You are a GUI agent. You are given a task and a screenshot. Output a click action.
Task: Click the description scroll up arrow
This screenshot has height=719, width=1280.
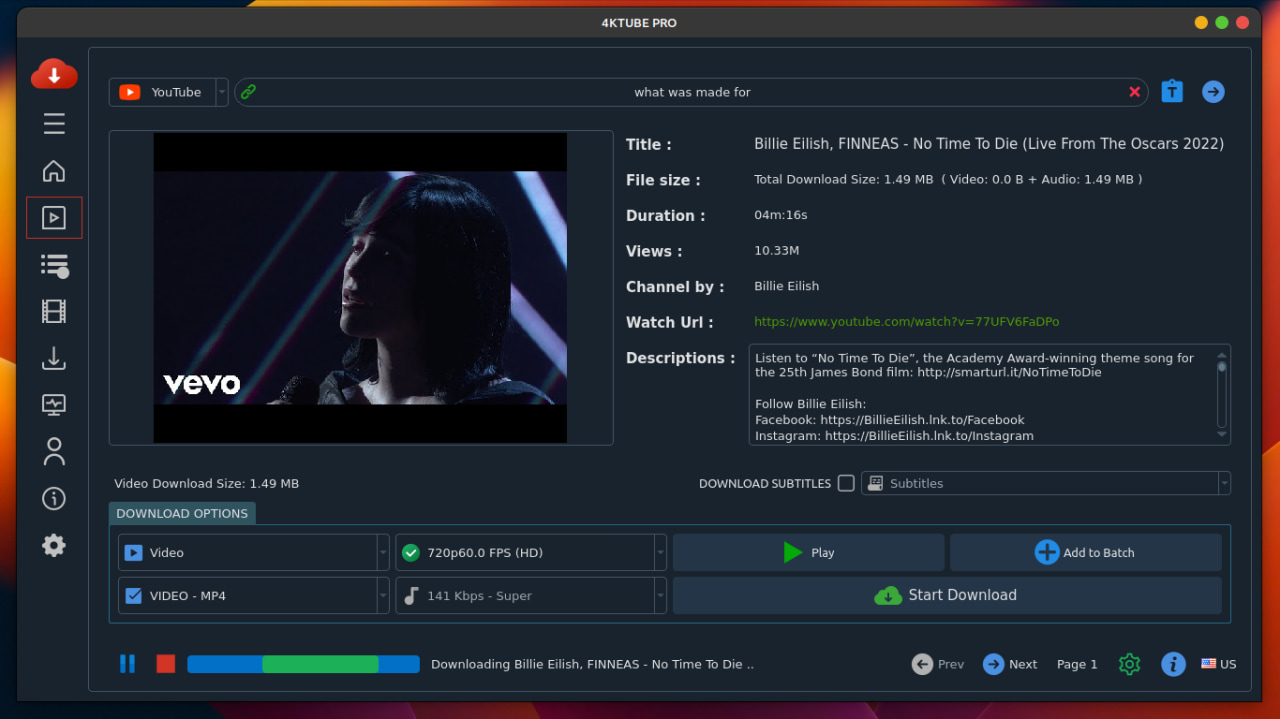point(1221,355)
